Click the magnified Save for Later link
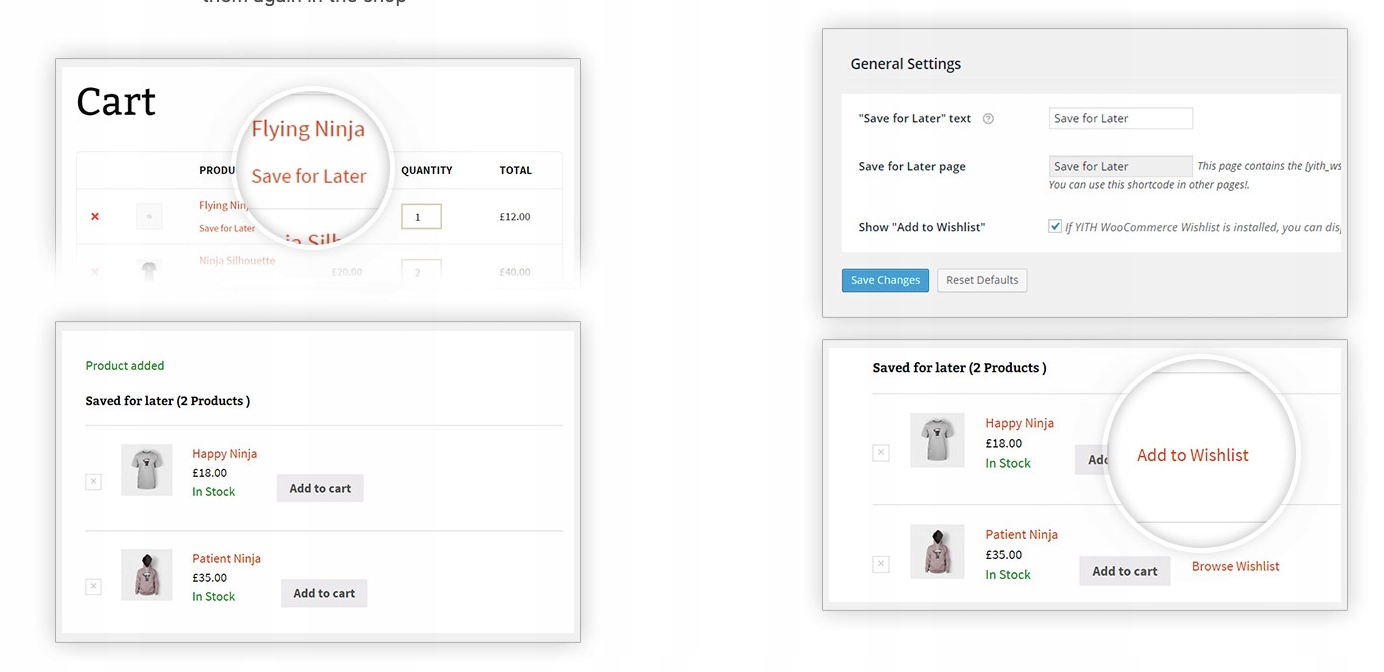The height and width of the screenshot is (672, 1384). [308, 176]
